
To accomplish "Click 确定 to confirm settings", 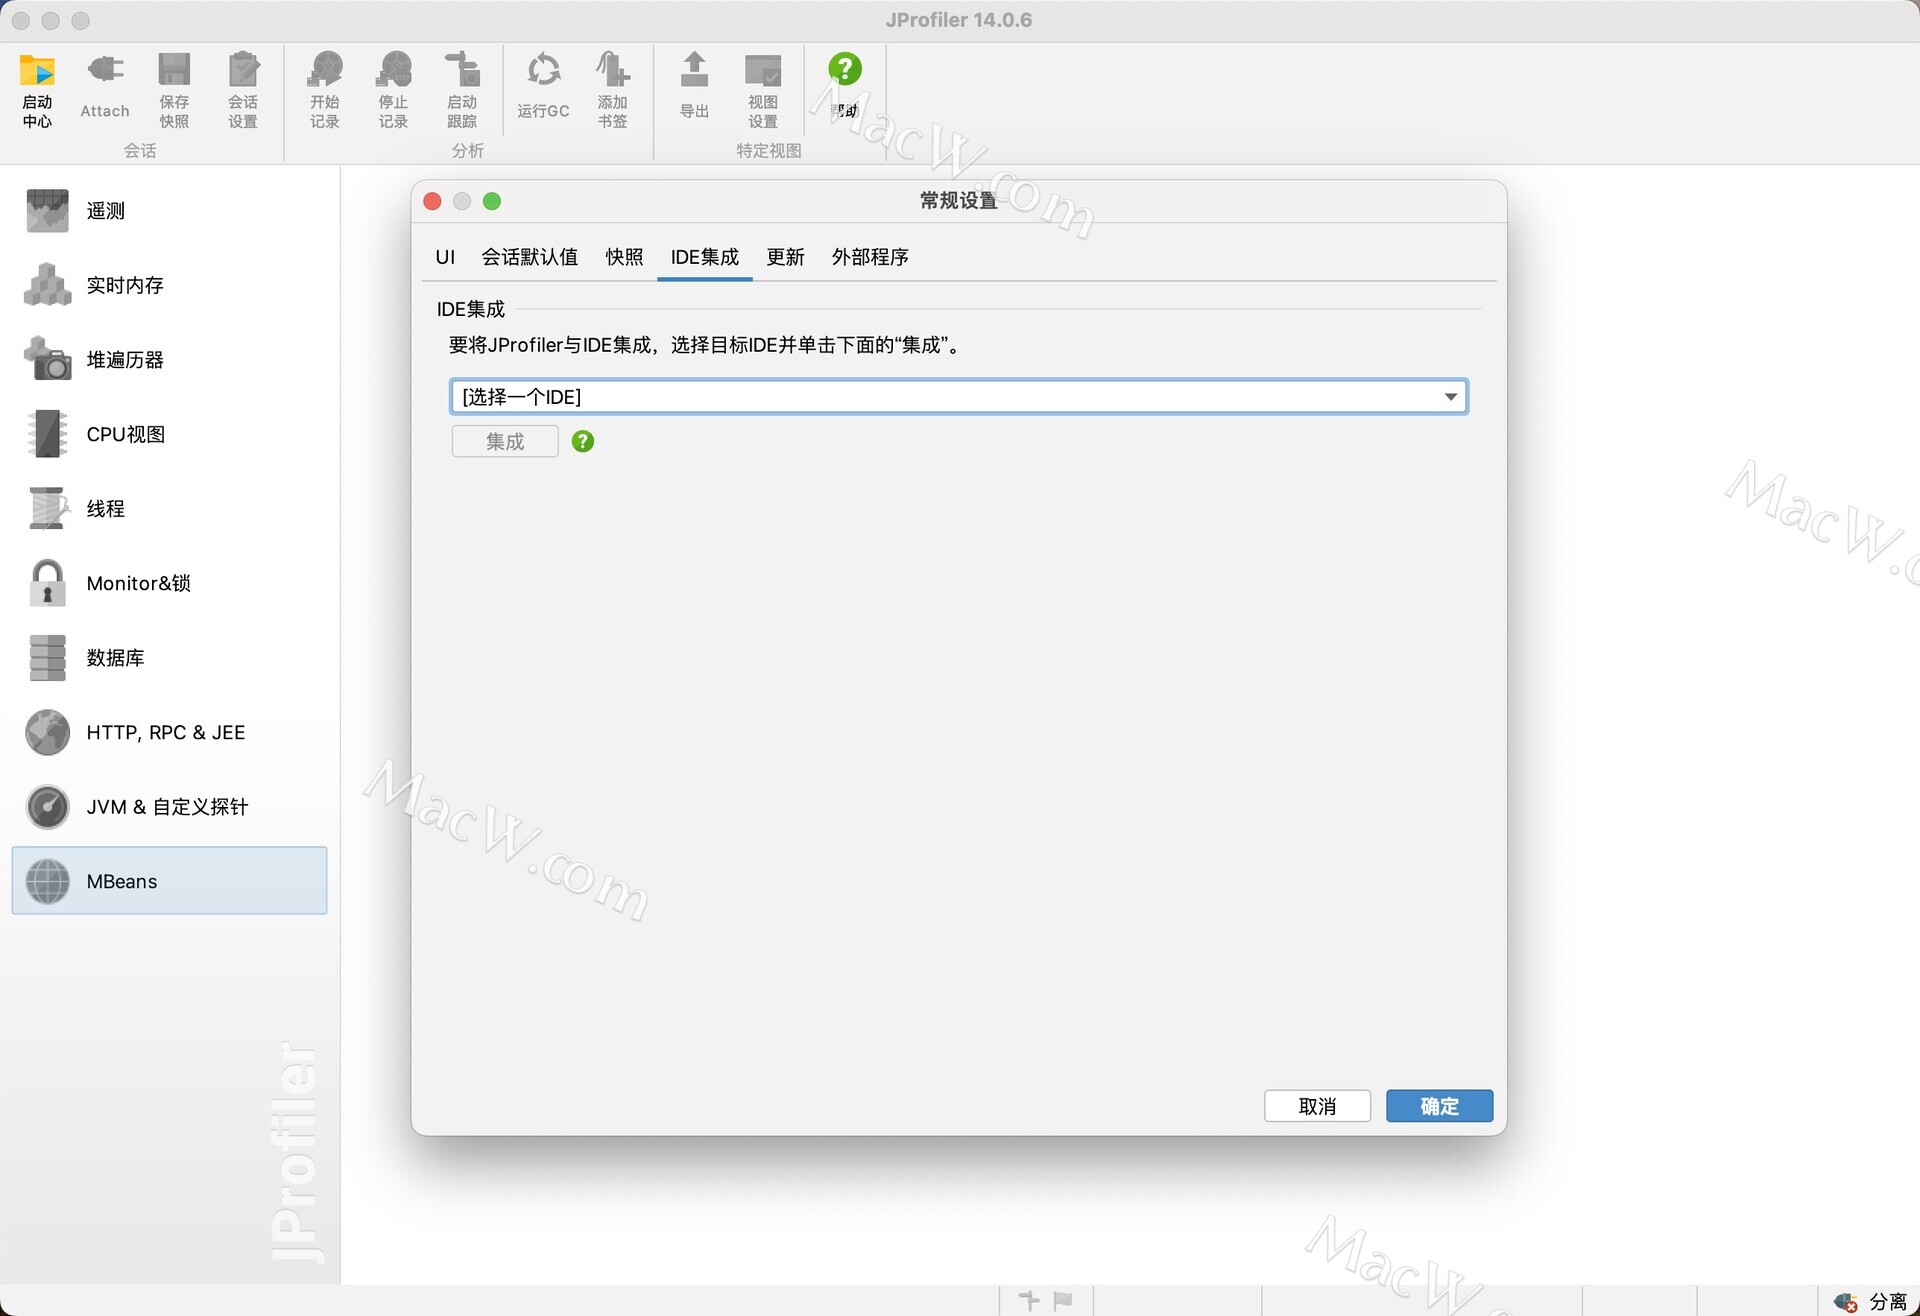I will 1439,1106.
